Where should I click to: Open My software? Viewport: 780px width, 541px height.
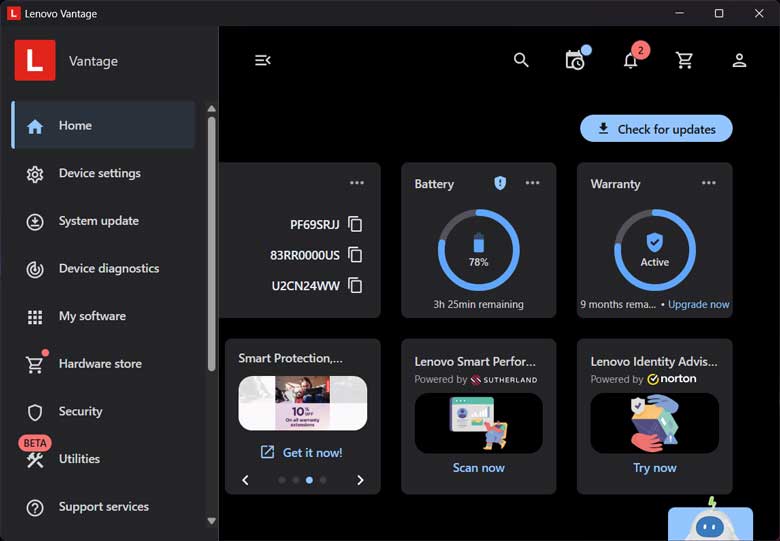point(103,316)
